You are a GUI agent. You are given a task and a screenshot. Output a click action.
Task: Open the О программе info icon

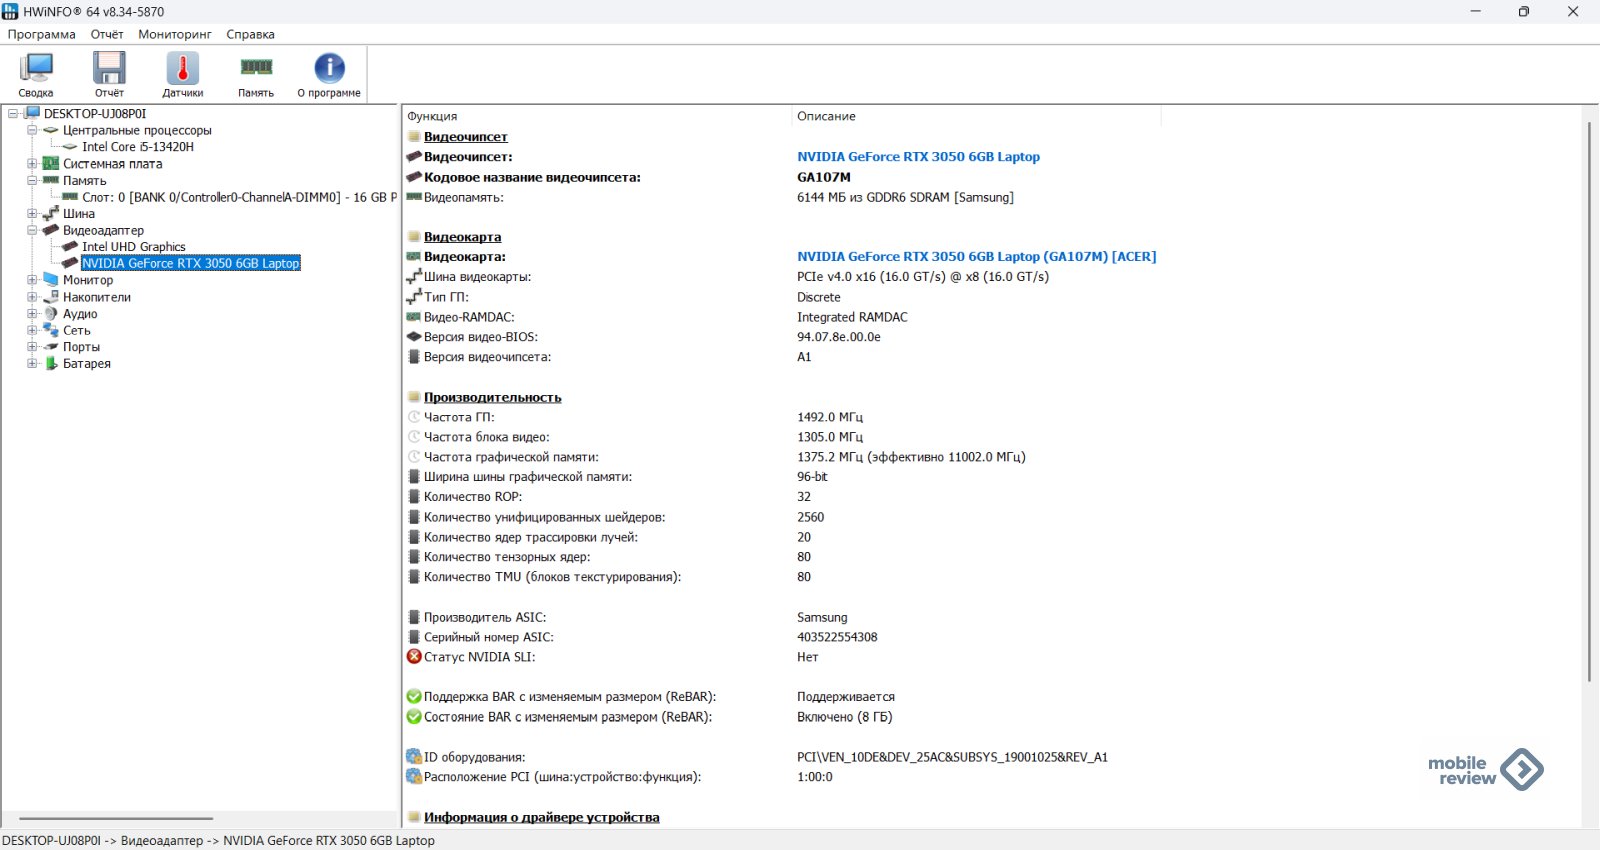pyautogui.click(x=329, y=69)
